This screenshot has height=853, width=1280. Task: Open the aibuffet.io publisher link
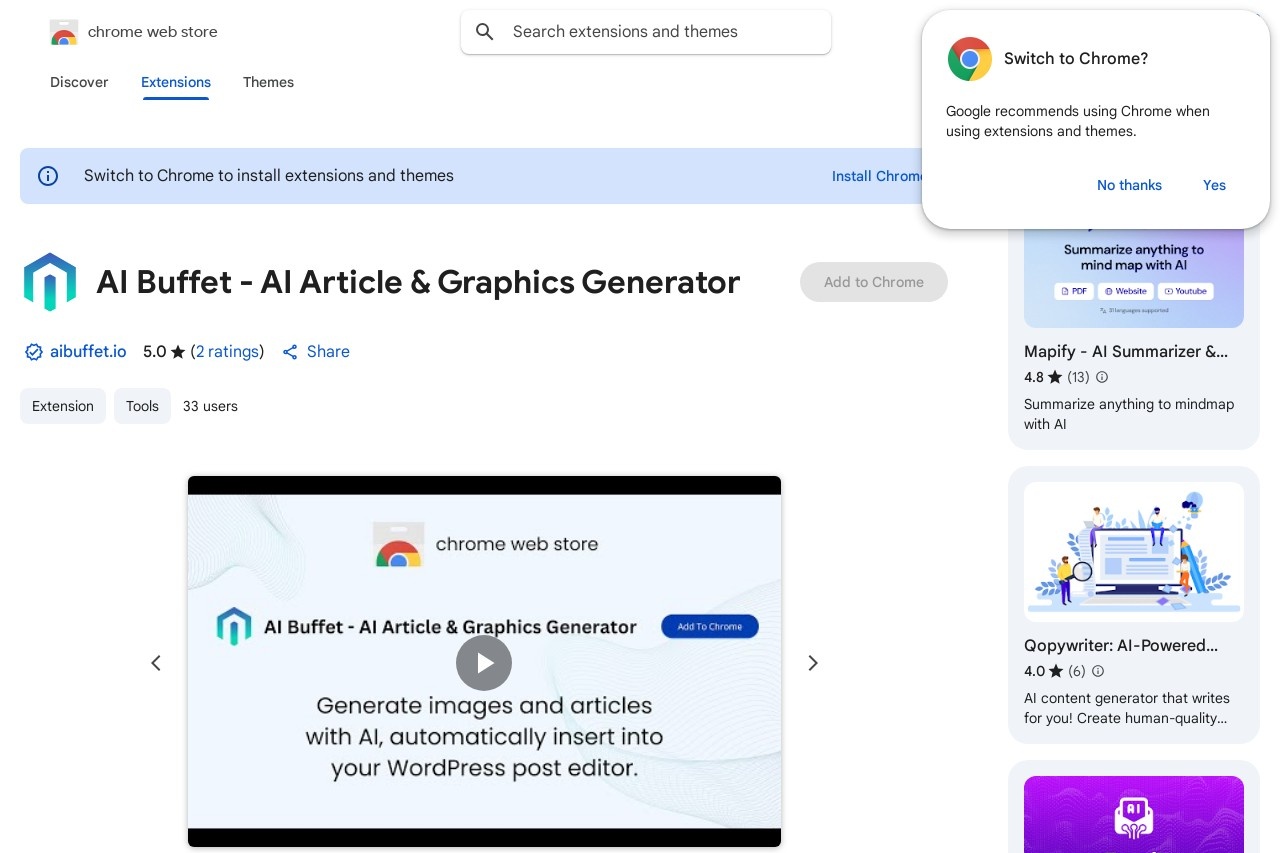tap(88, 352)
